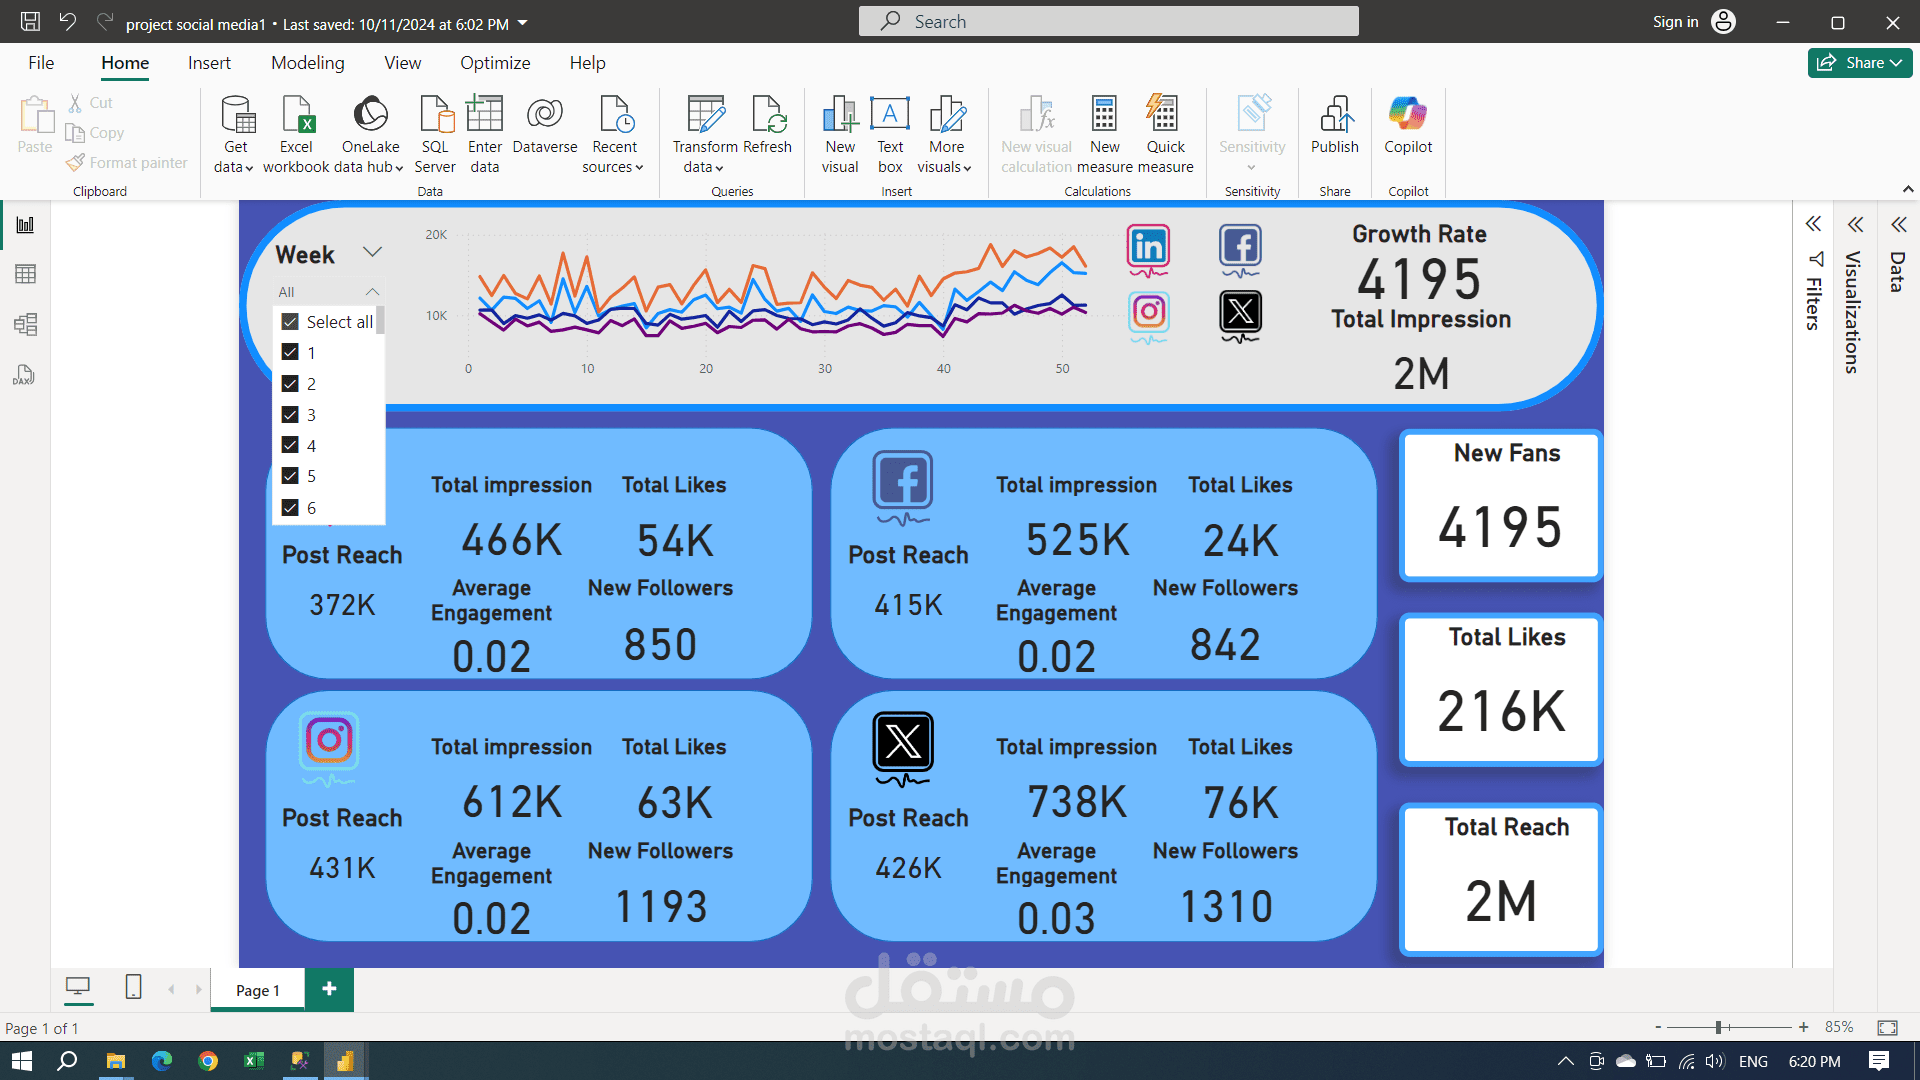Toggle the Select all checkbox in Week slicer

(x=290, y=321)
